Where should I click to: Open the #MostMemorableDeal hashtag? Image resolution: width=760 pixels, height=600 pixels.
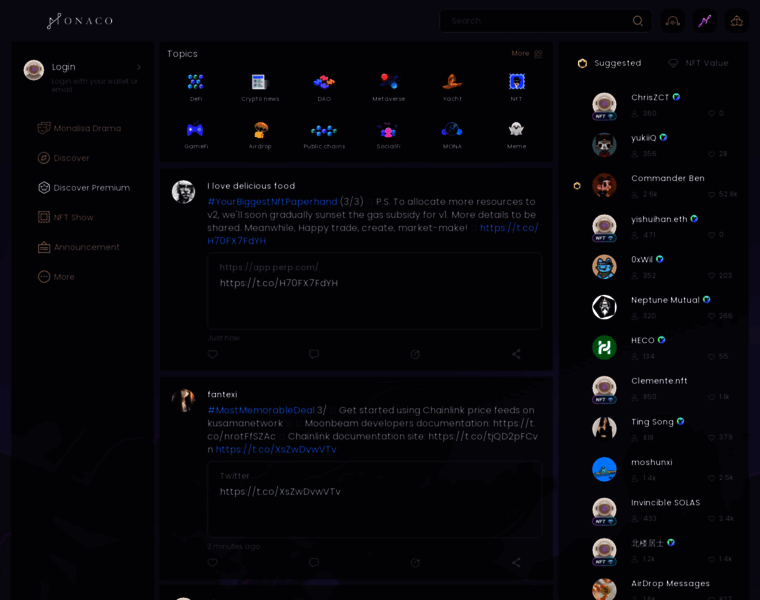[x=261, y=410]
